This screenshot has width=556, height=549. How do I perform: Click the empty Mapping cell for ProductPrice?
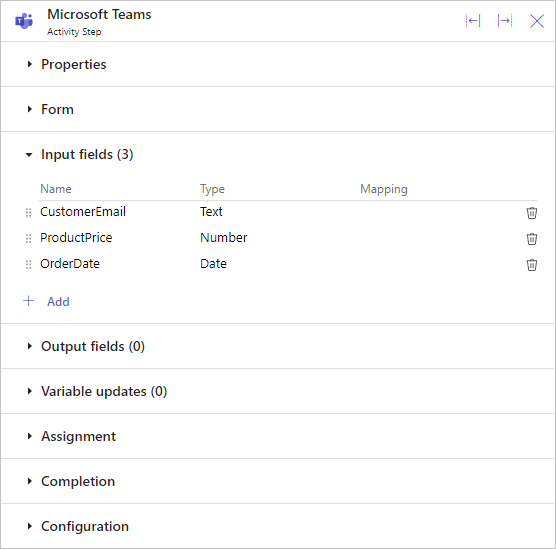(x=440, y=238)
